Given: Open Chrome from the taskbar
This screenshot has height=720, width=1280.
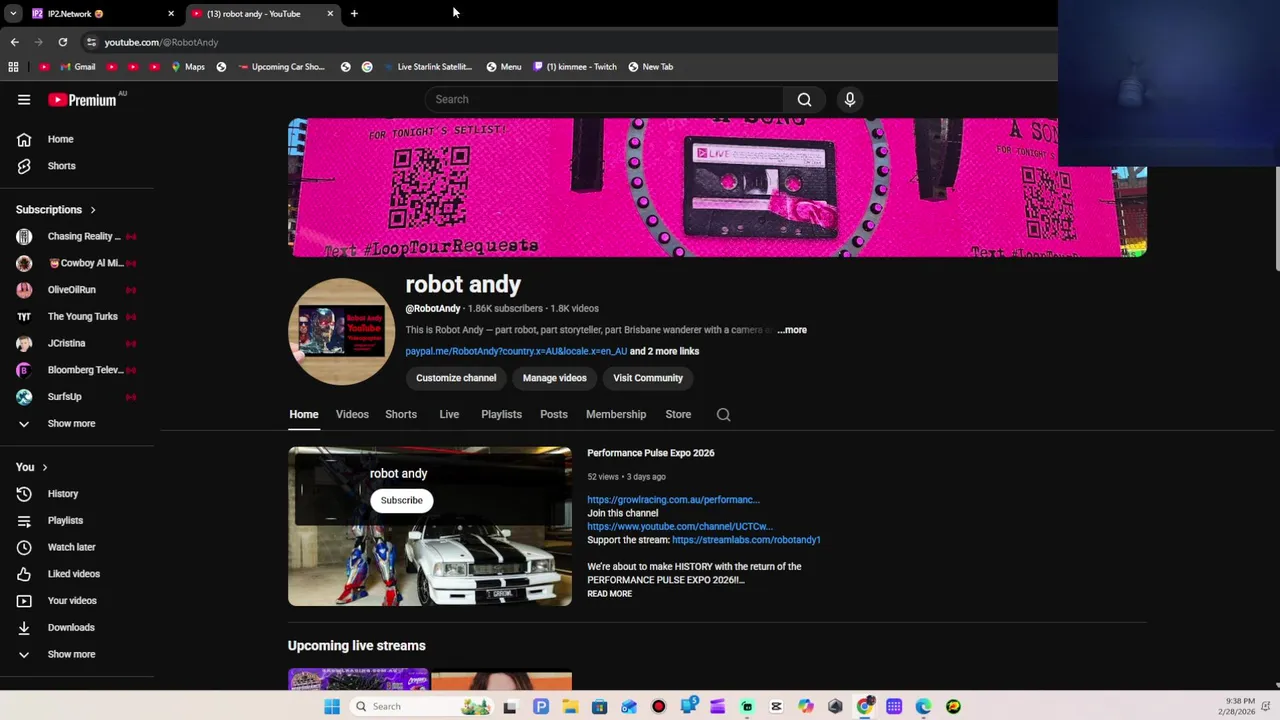Looking at the screenshot, I should coord(865,706).
